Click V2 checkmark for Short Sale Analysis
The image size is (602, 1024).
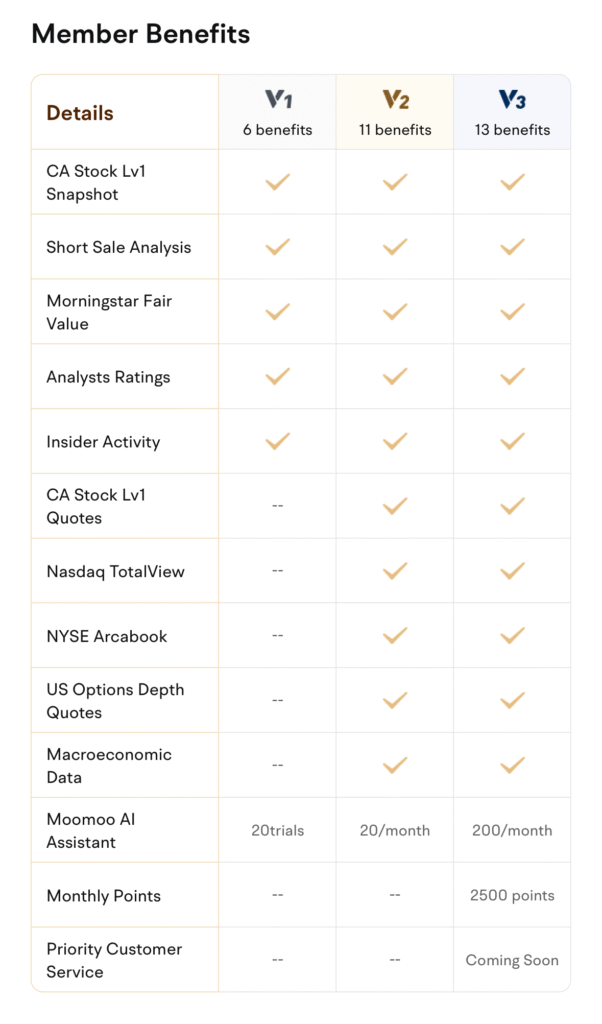(x=395, y=247)
